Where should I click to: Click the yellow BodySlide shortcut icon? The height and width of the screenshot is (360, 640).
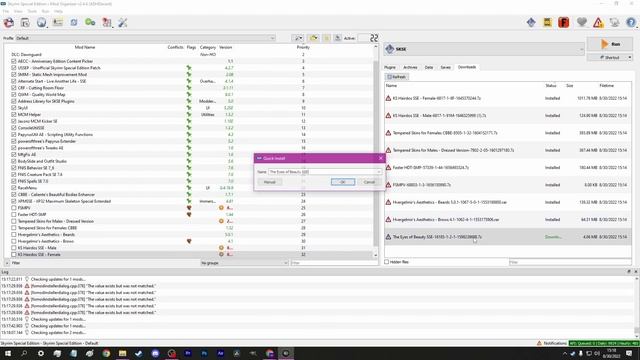tap(547, 22)
